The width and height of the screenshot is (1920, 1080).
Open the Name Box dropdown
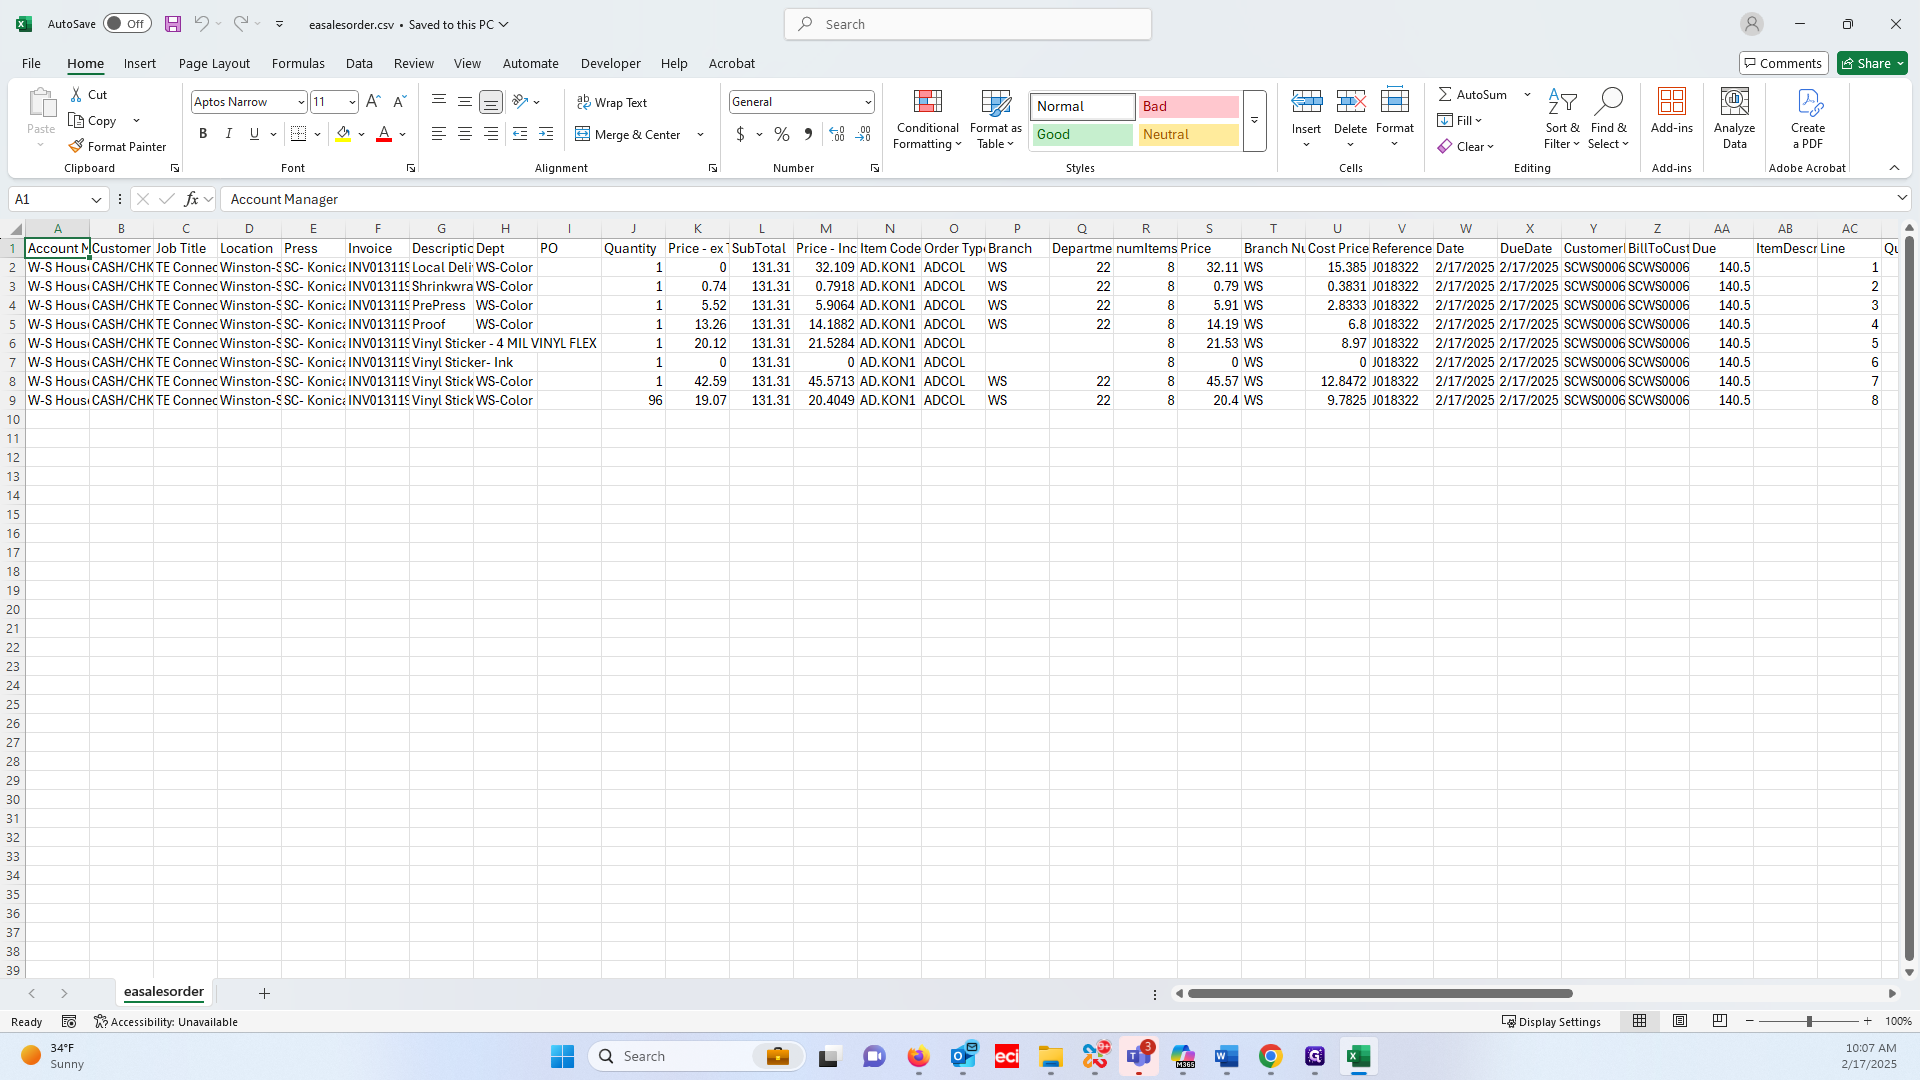pos(96,199)
